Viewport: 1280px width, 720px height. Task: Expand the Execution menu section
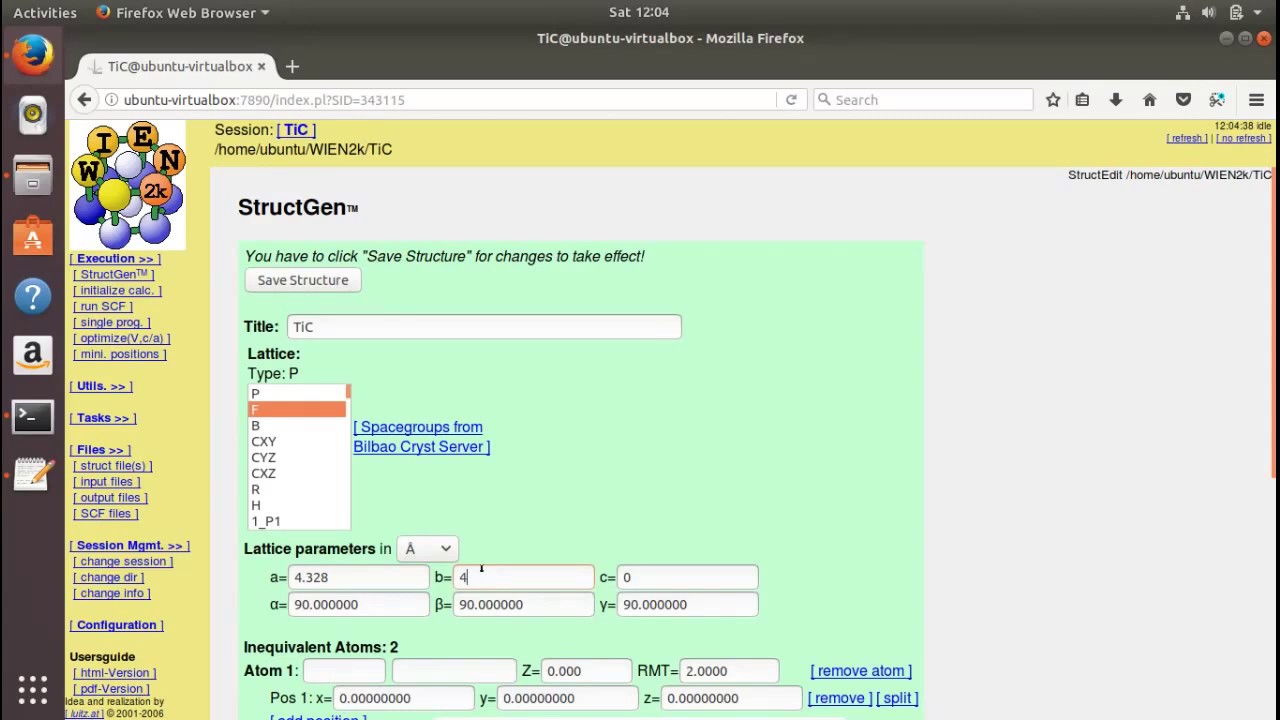pos(115,259)
